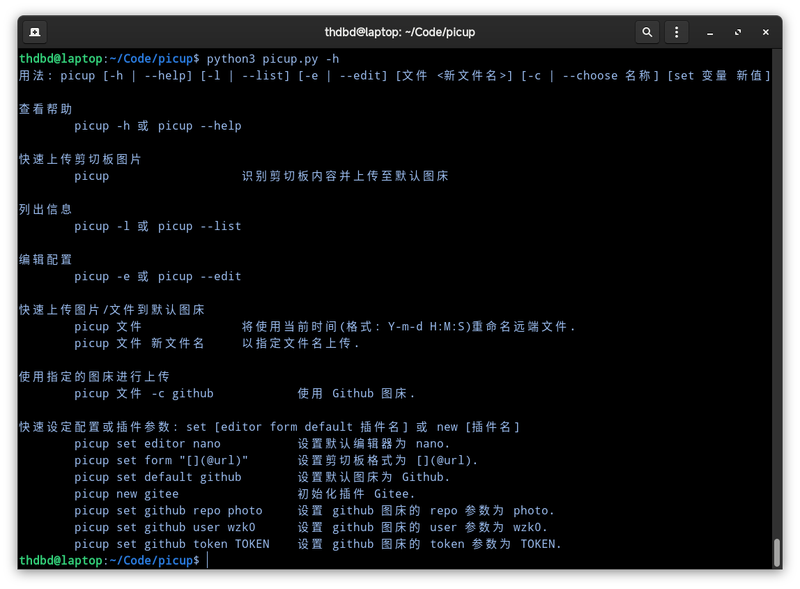The height and width of the screenshot is (589, 800).
Task: Click the window title thdbd@laptop: ~/Code/picup
Action: pos(400,32)
